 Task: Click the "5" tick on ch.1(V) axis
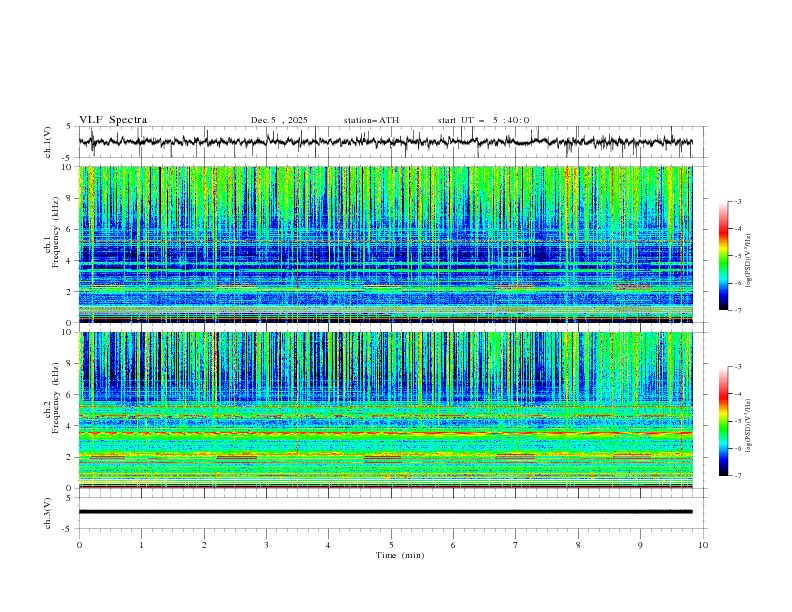coord(69,127)
